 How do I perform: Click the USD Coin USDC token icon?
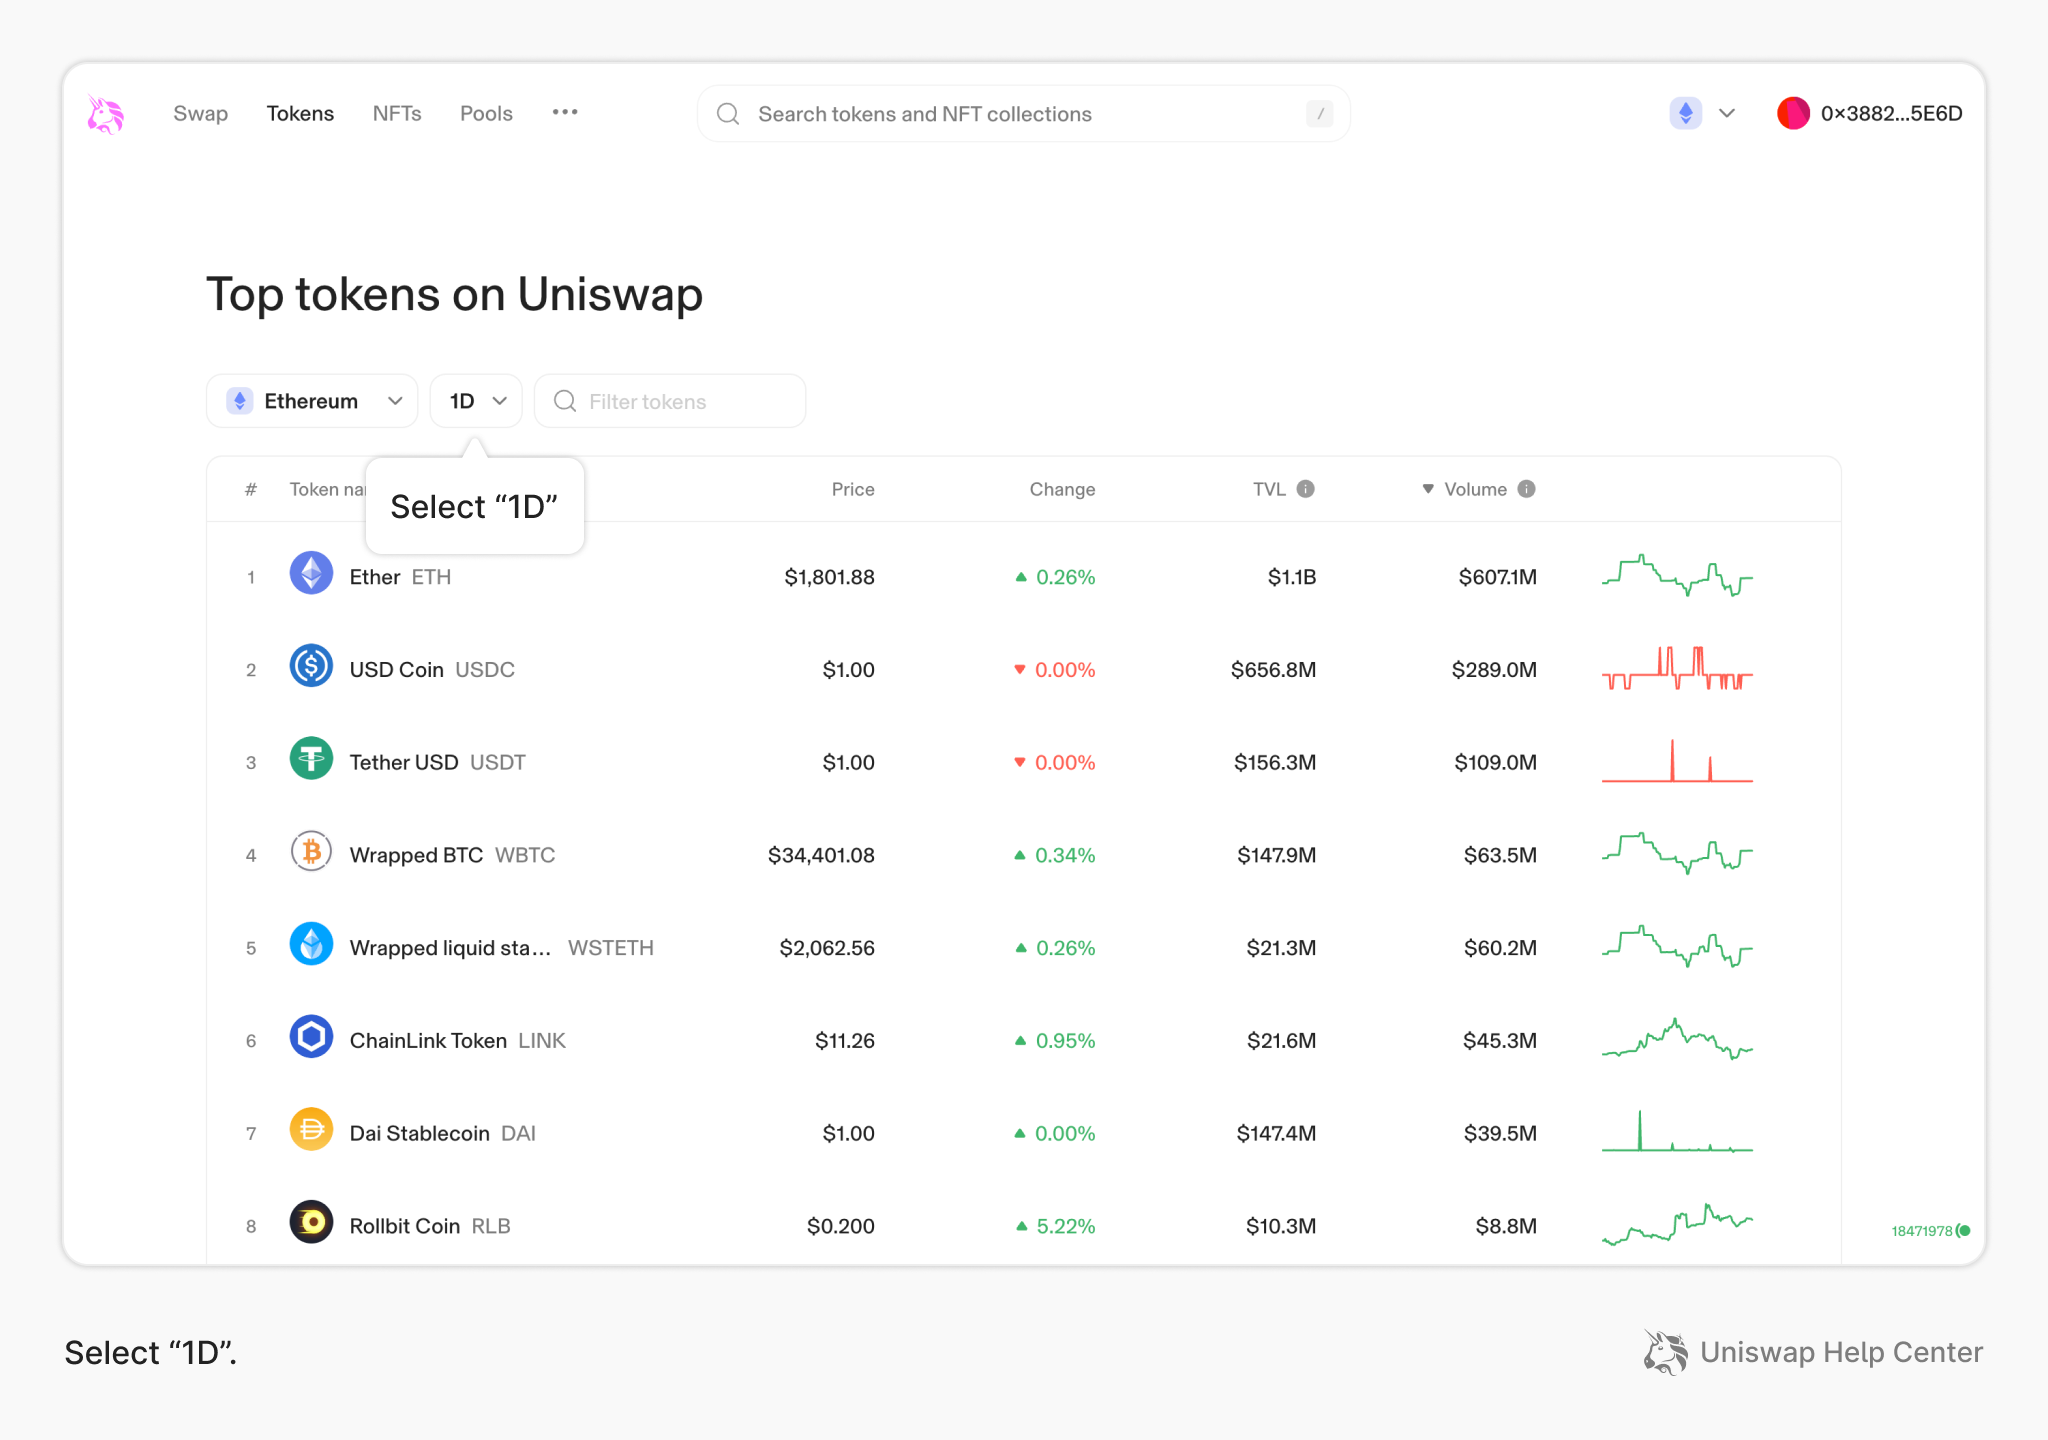point(311,666)
